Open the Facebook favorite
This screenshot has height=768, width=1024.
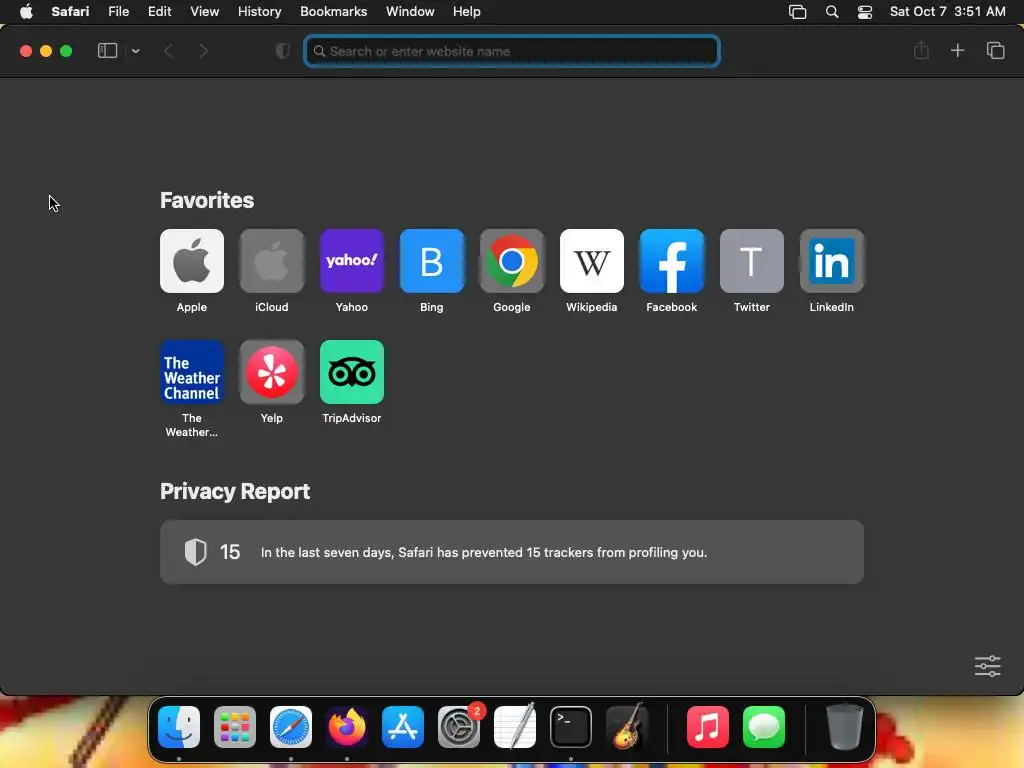[x=671, y=261]
